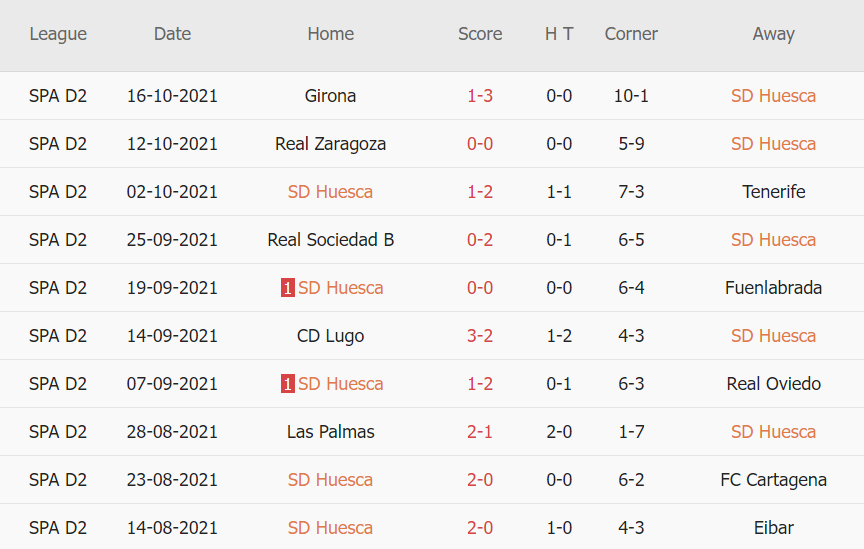Open CD Lugo team page

coord(330,336)
